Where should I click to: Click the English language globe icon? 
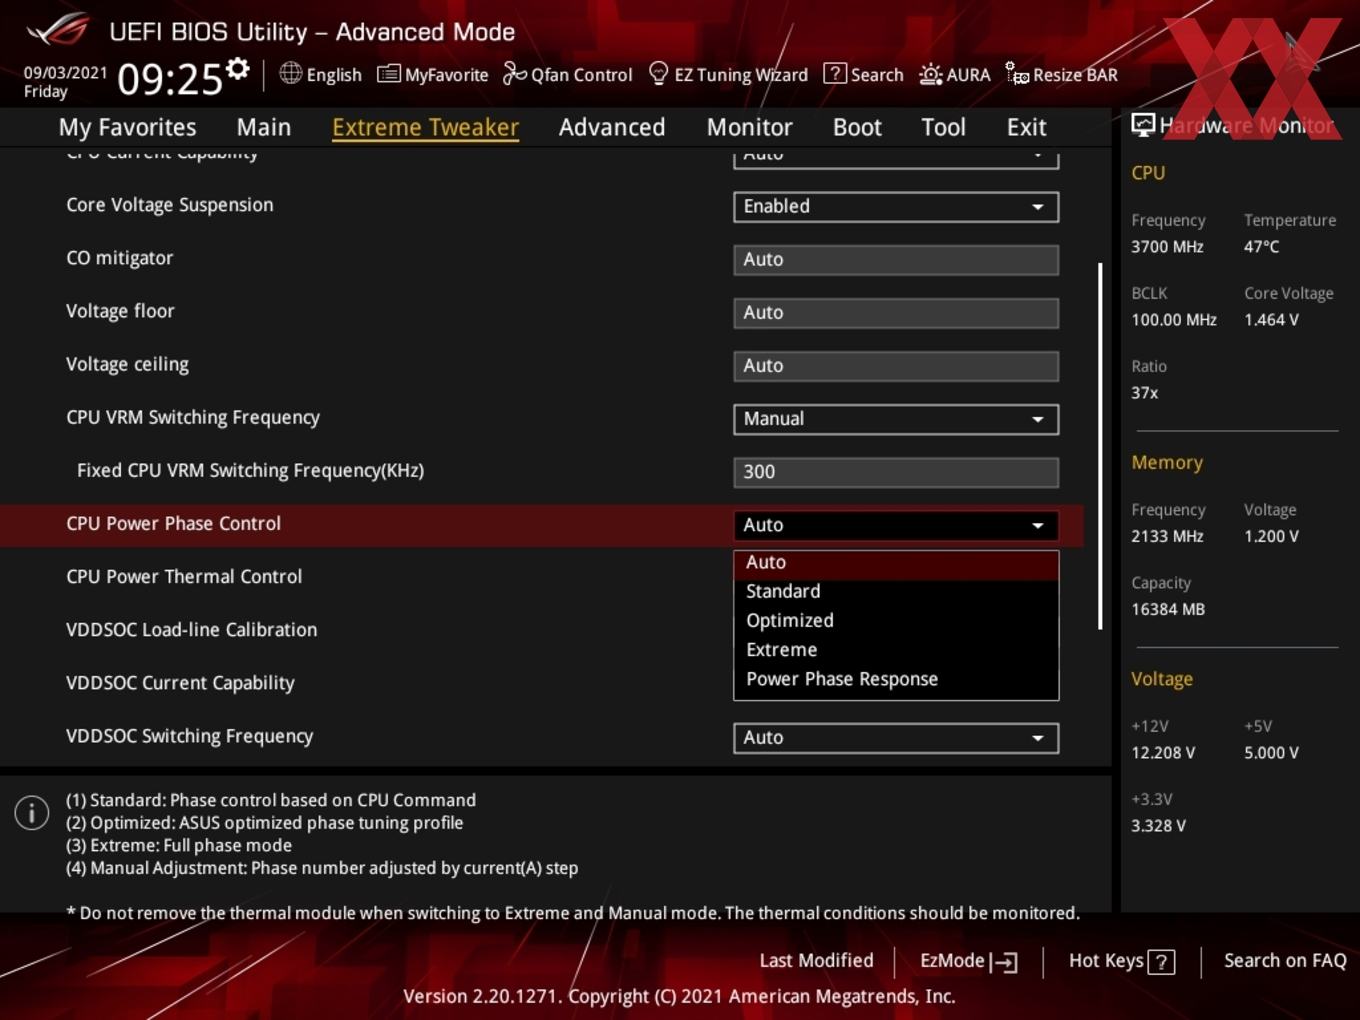pyautogui.click(x=290, y=73)
